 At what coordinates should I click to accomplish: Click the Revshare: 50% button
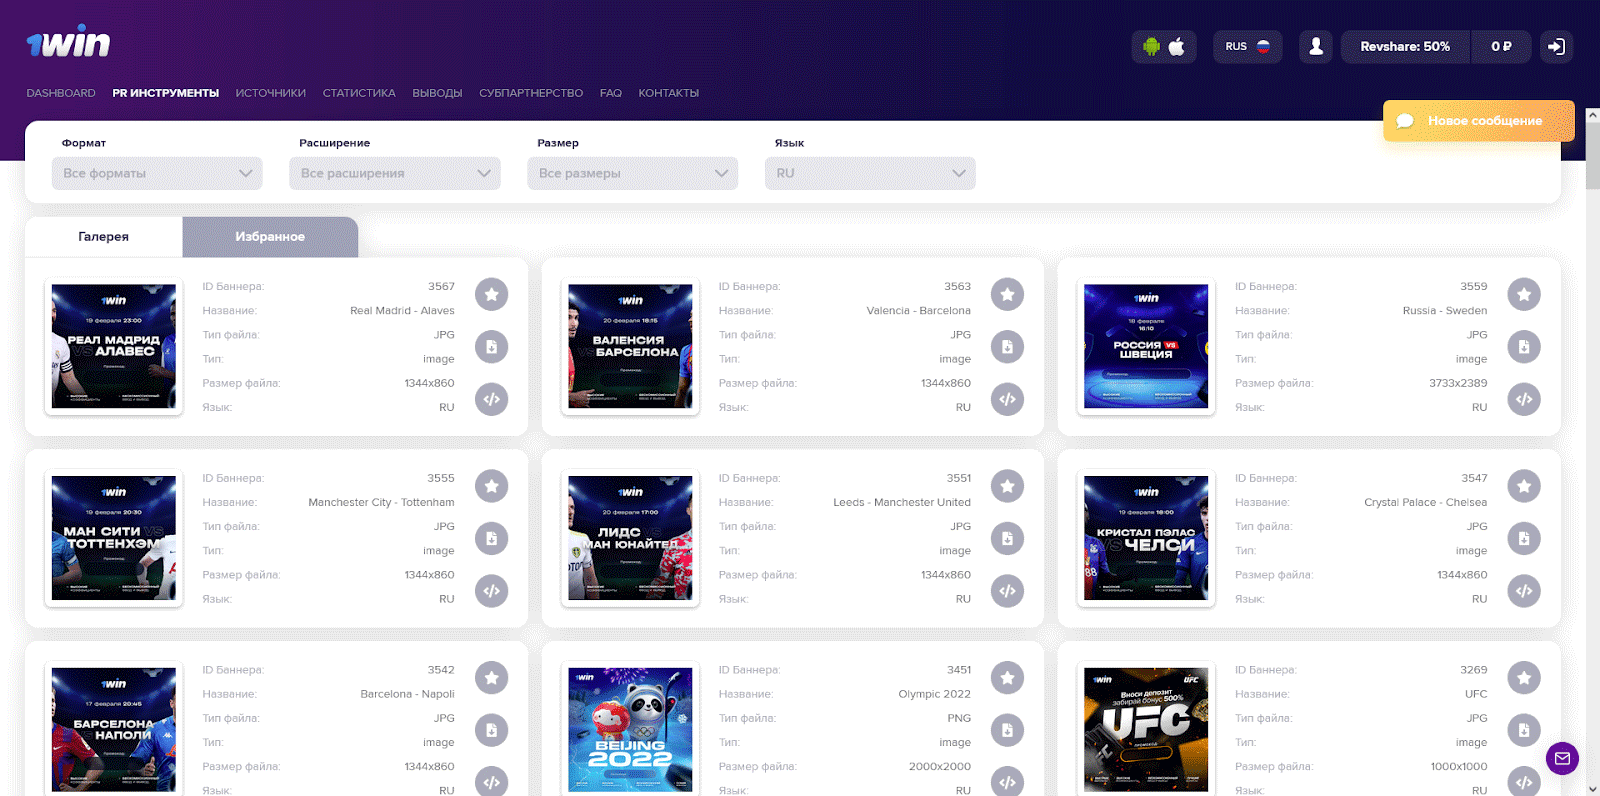[1405, 46]
